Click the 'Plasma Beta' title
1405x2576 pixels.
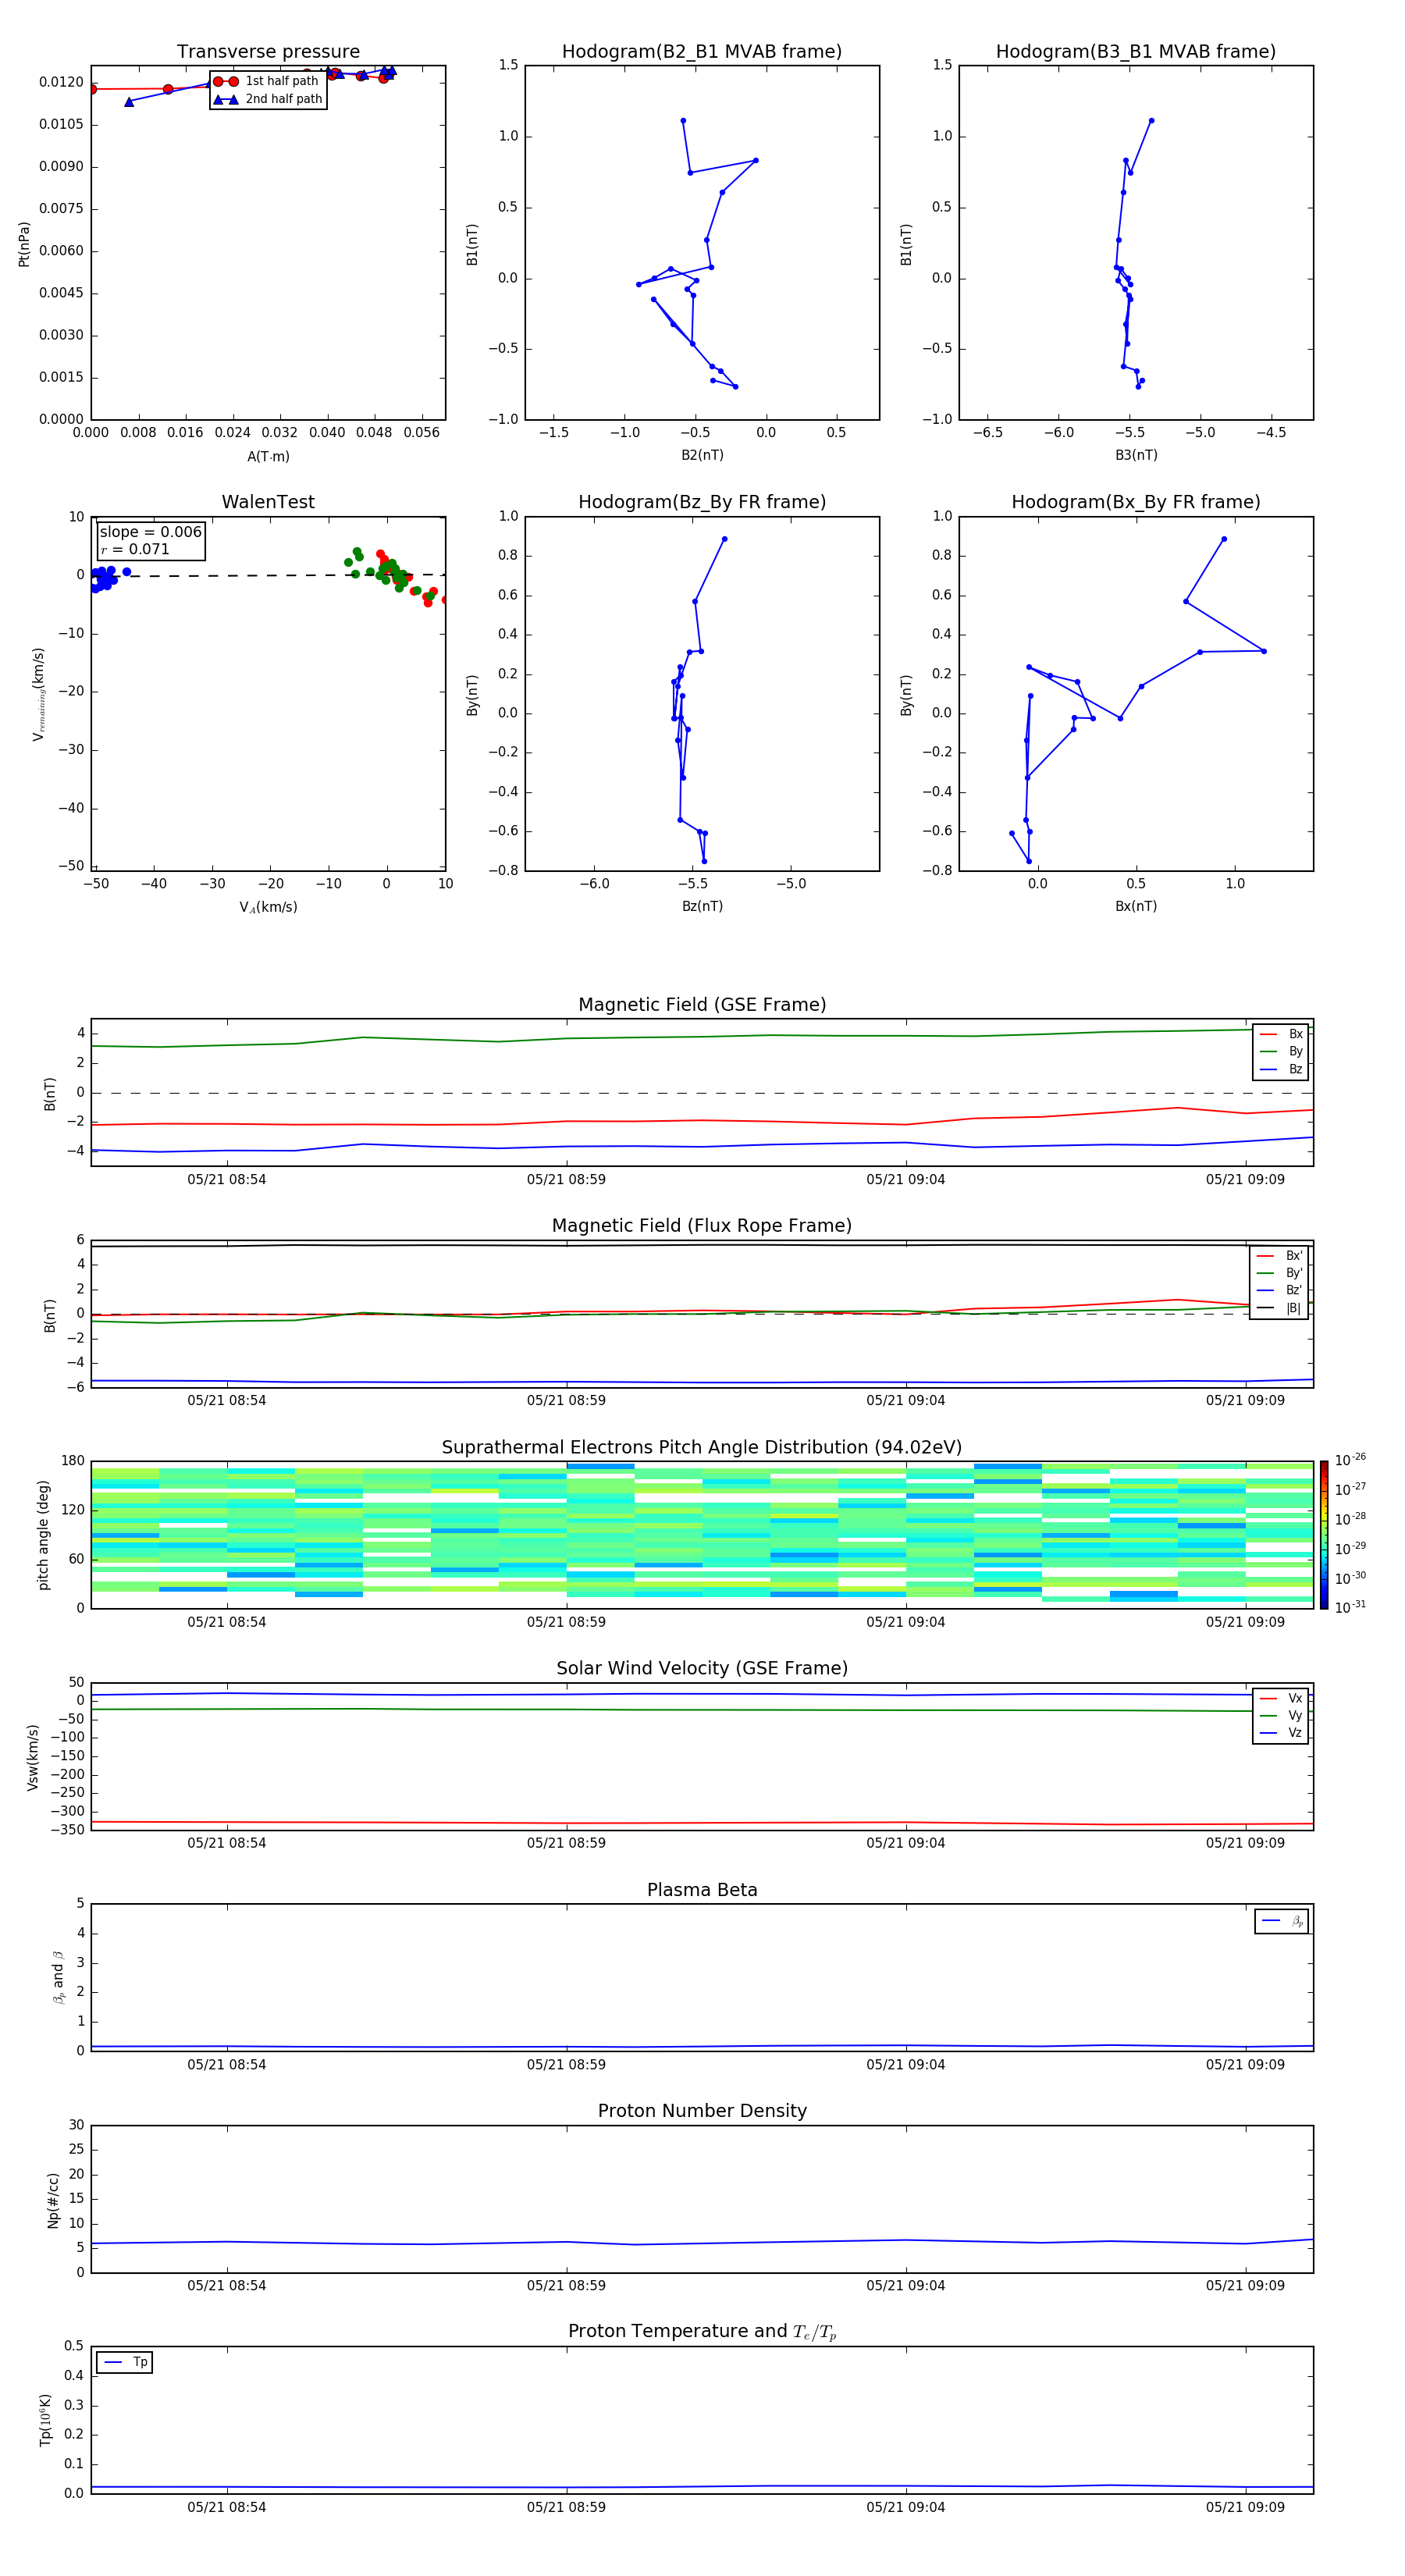click(702, 1891)
